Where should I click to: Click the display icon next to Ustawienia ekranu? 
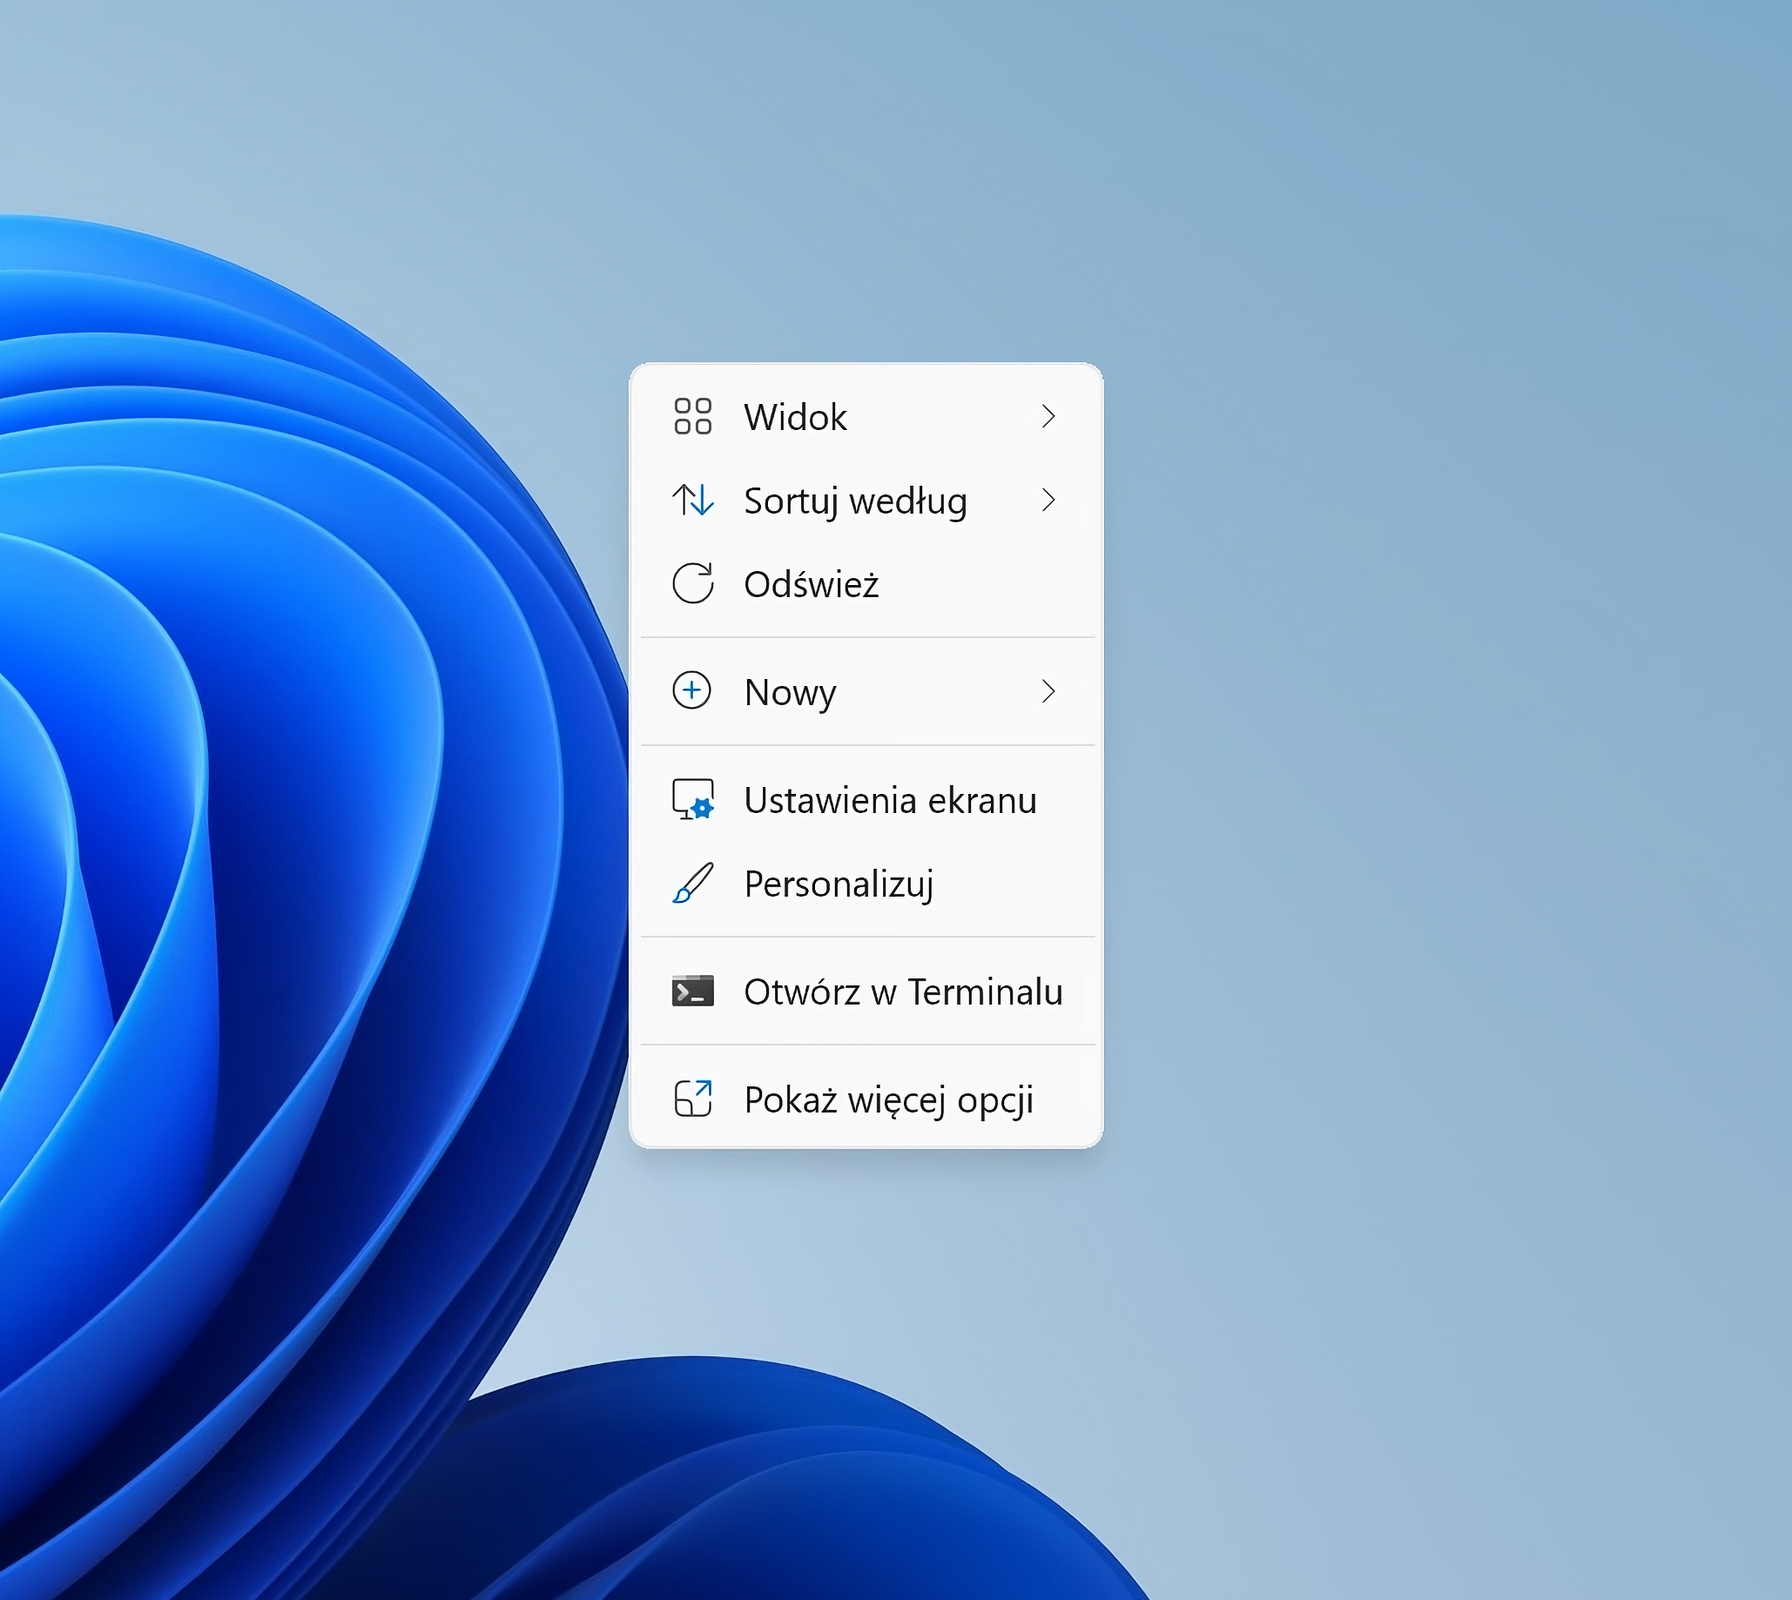coord(691,800)
